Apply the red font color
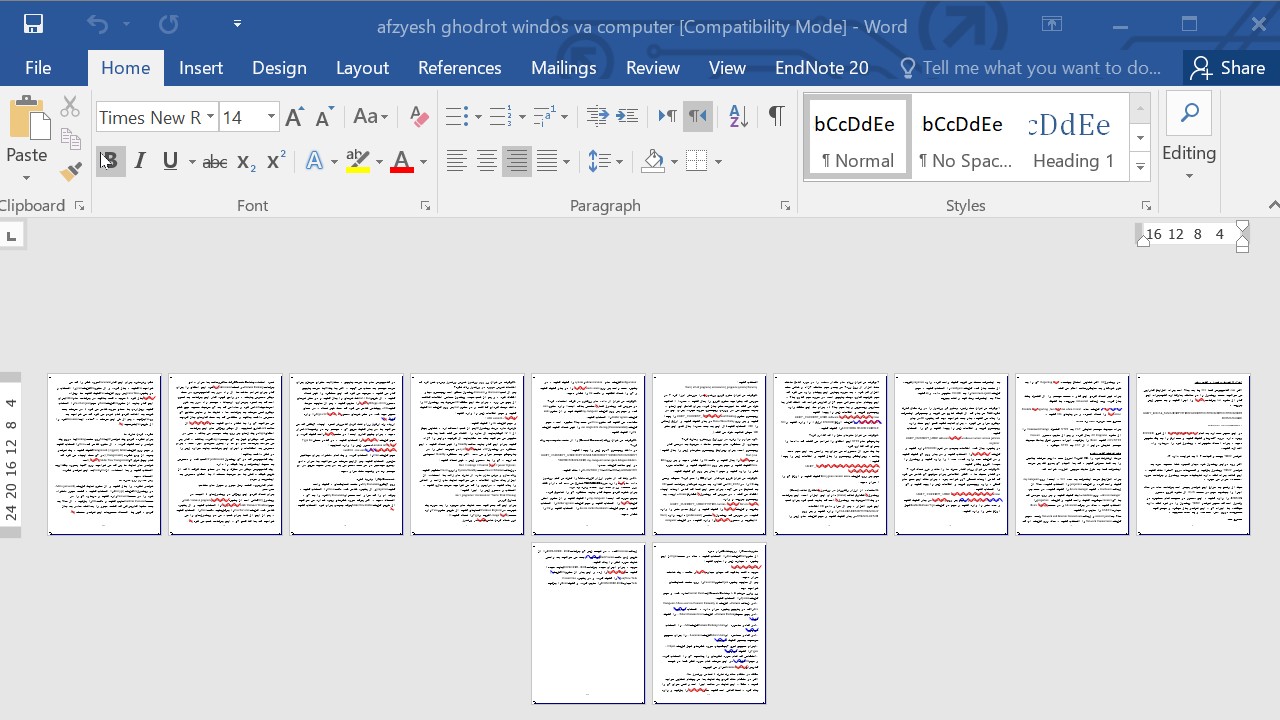 click(402, 161)
